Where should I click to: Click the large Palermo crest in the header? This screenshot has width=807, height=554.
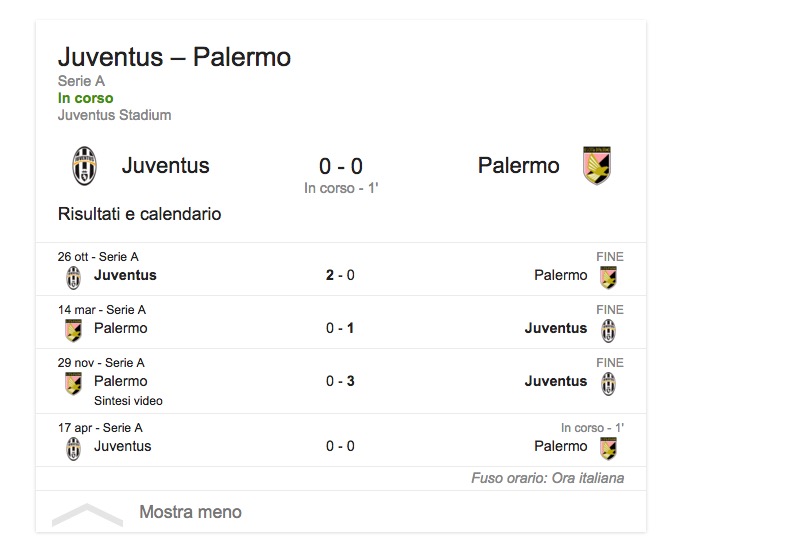click(x=597, y=166)
